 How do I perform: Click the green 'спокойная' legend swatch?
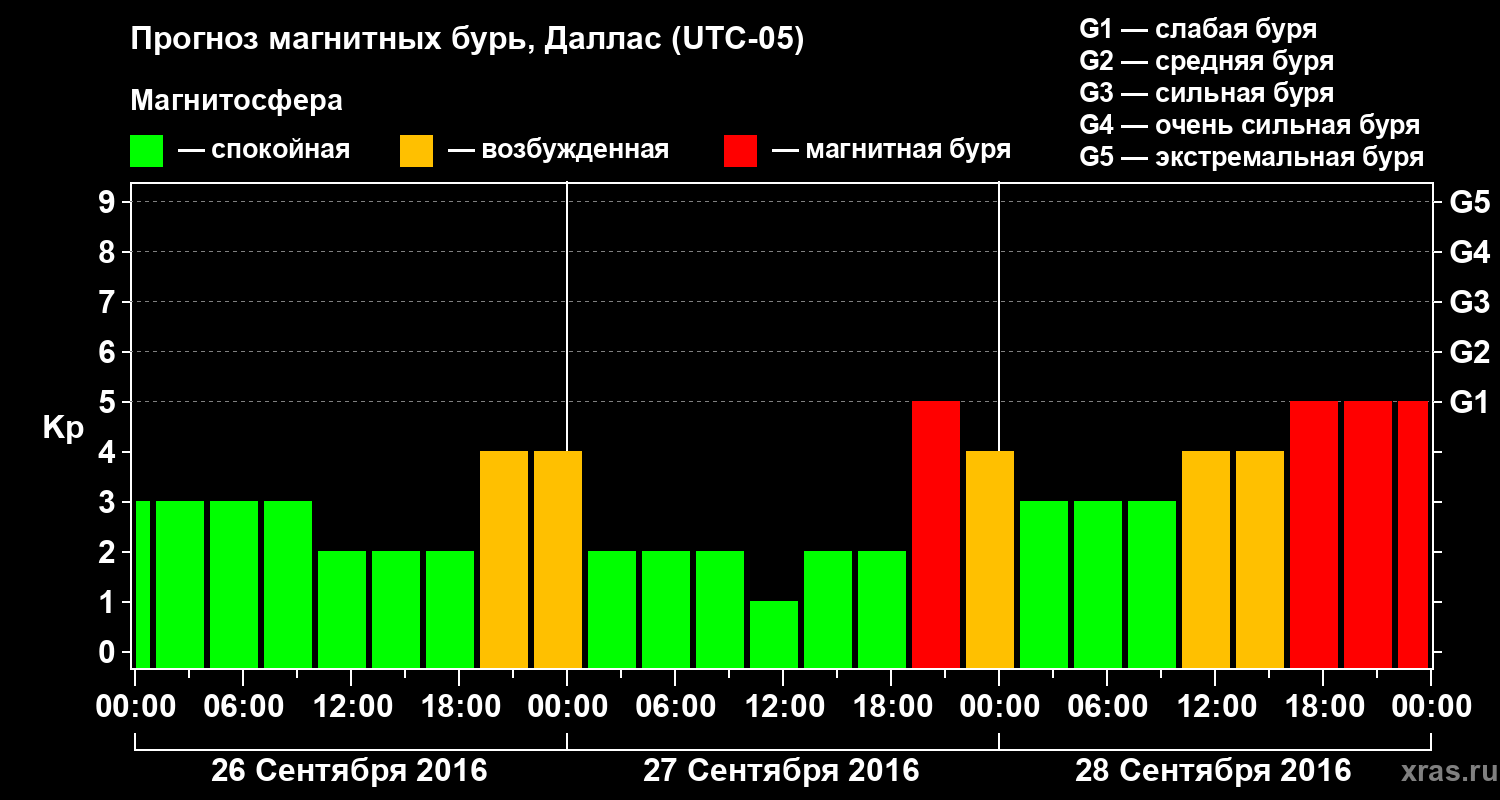click(147, 151)
